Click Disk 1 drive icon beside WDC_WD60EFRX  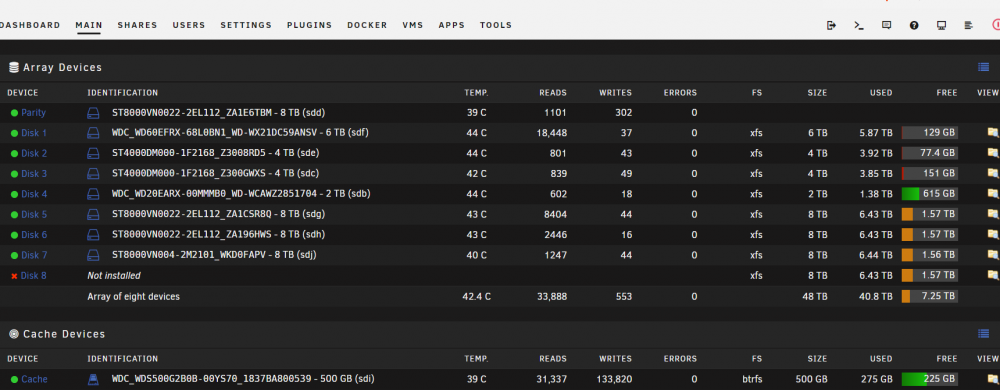click(x=93, y=133)
